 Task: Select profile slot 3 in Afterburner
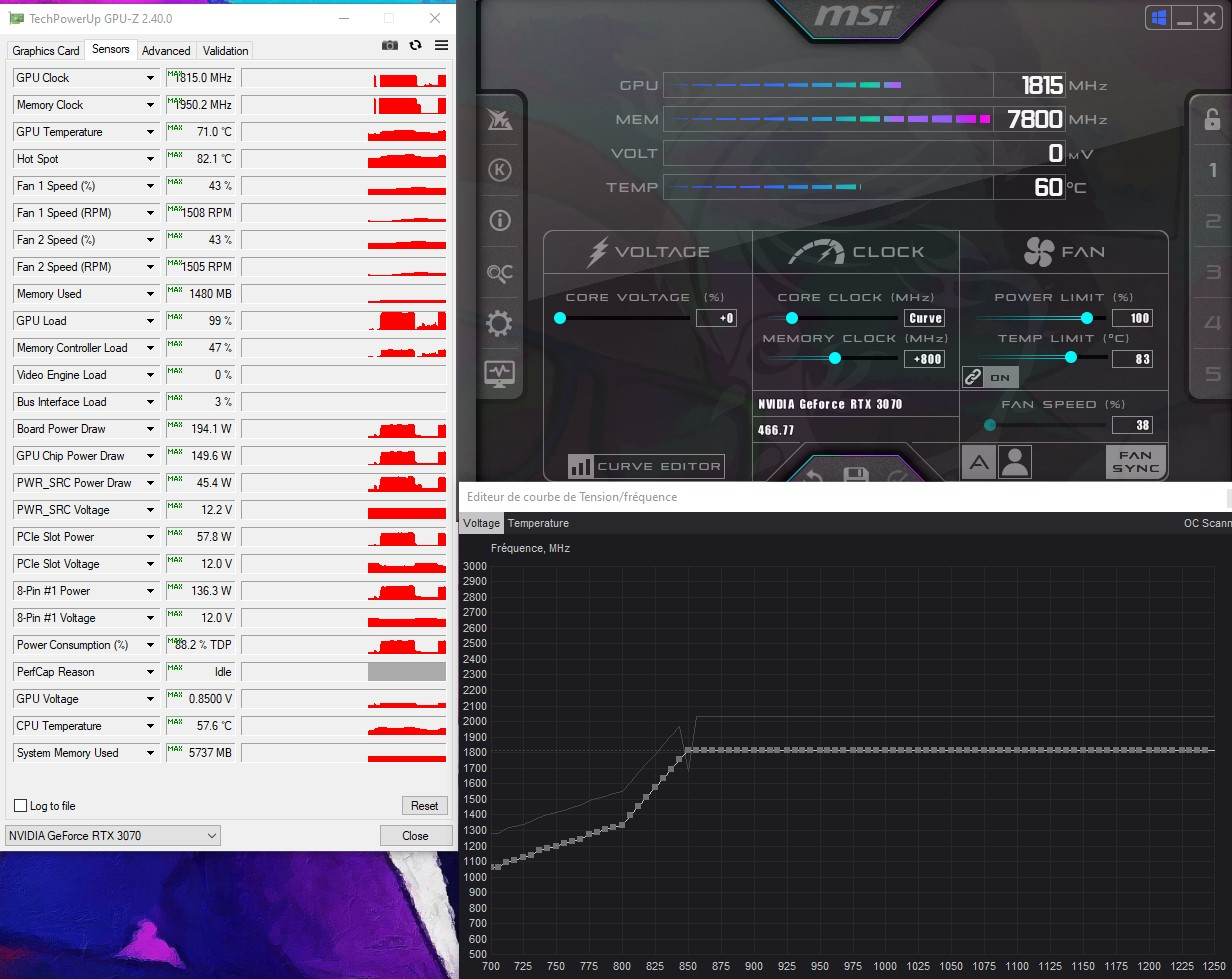(1213, 272)
